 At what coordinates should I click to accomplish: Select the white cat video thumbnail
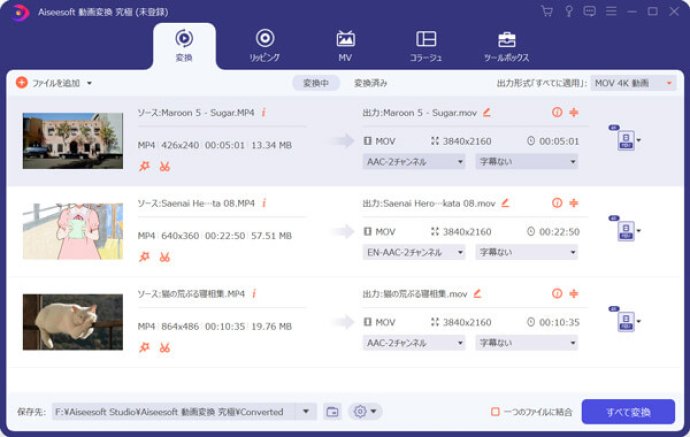[x=73, y=322]
